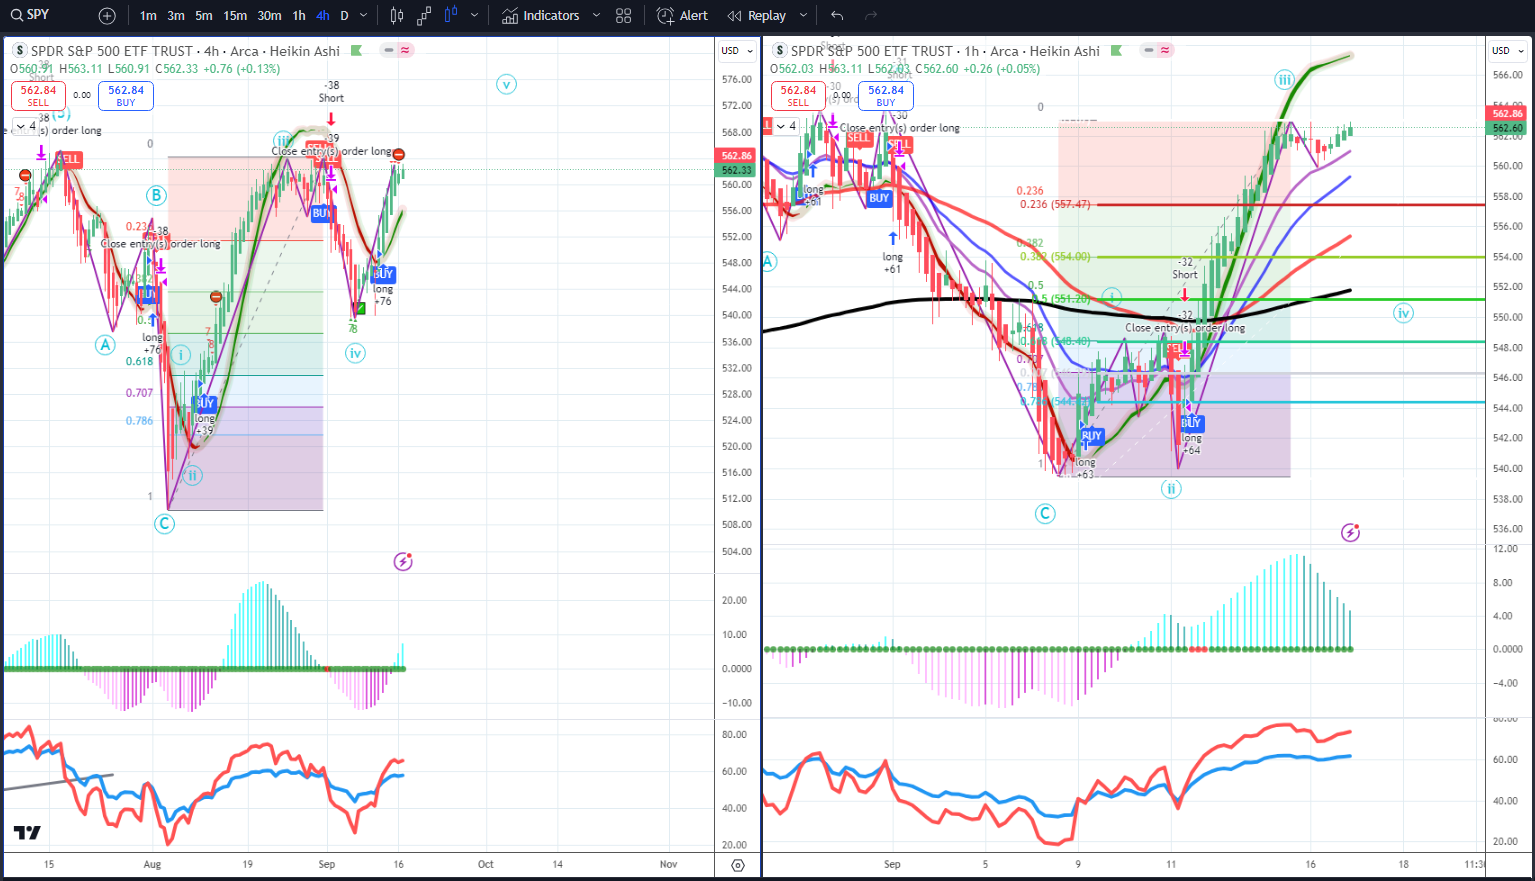The height and width of the screenshot is (881, 1535).
Task: Start bar Replay mode
Action: 757,16
